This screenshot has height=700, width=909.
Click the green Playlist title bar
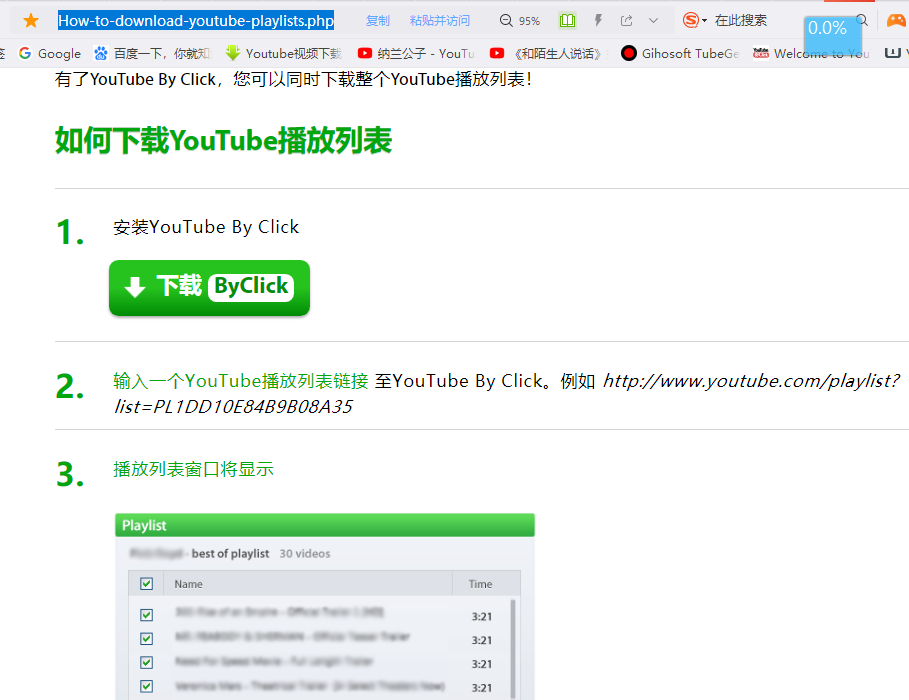click(x=325, y=525)
